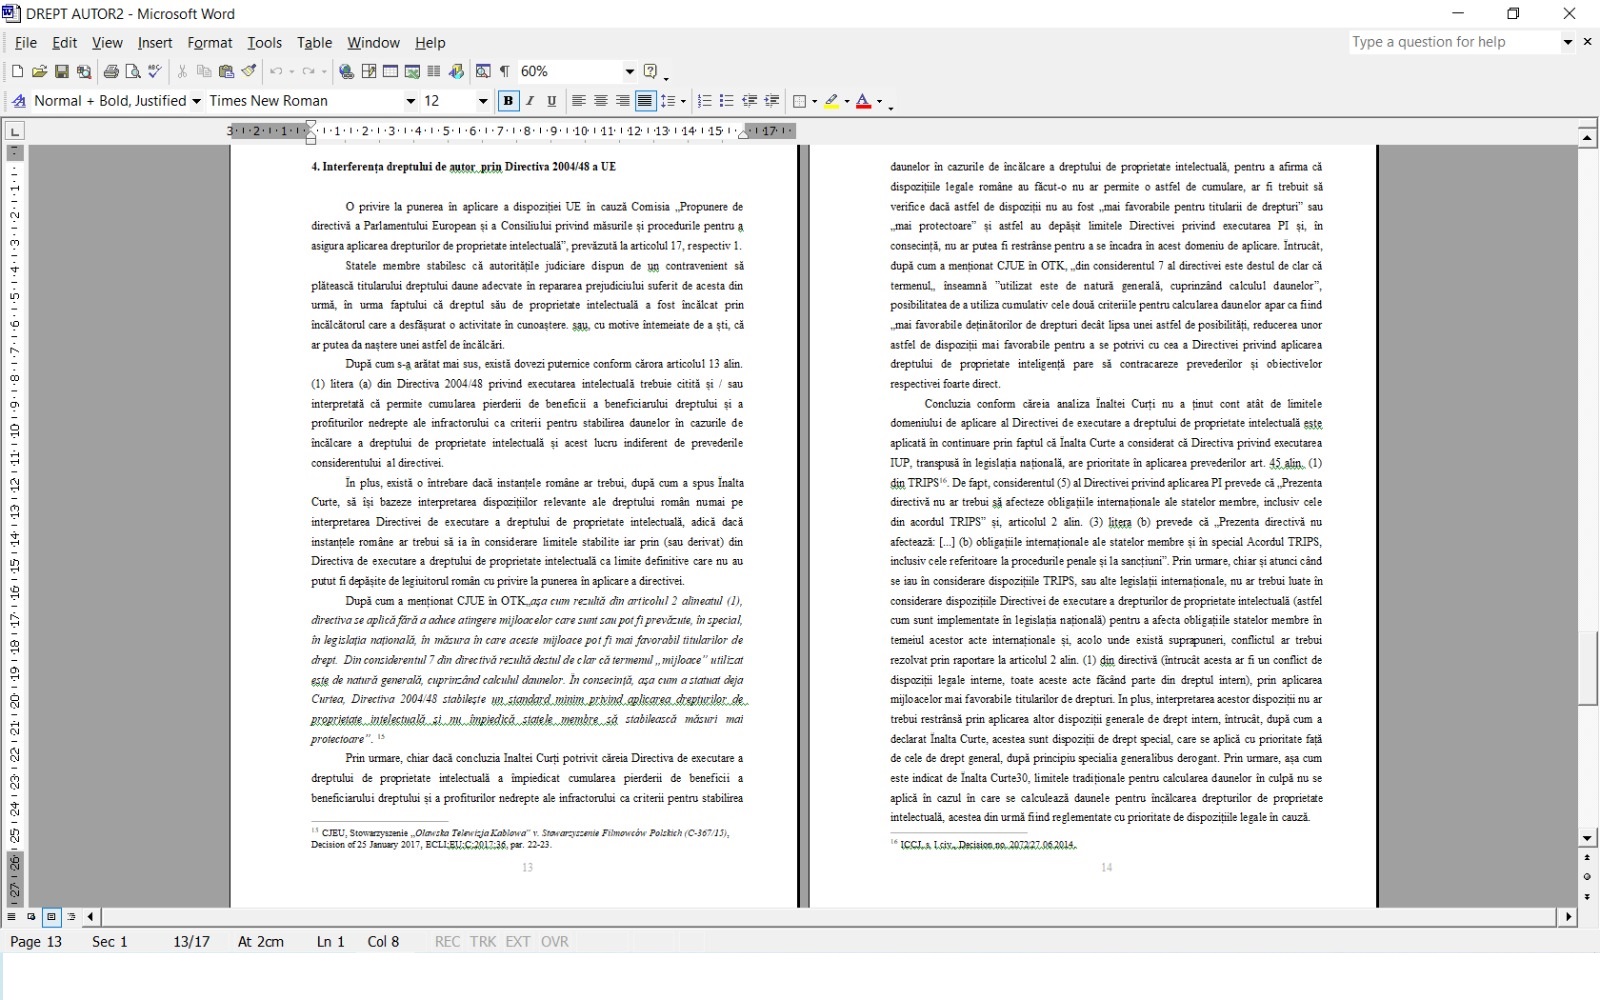
Task: Switch to Outline view
Action: (x=71, y=916)
